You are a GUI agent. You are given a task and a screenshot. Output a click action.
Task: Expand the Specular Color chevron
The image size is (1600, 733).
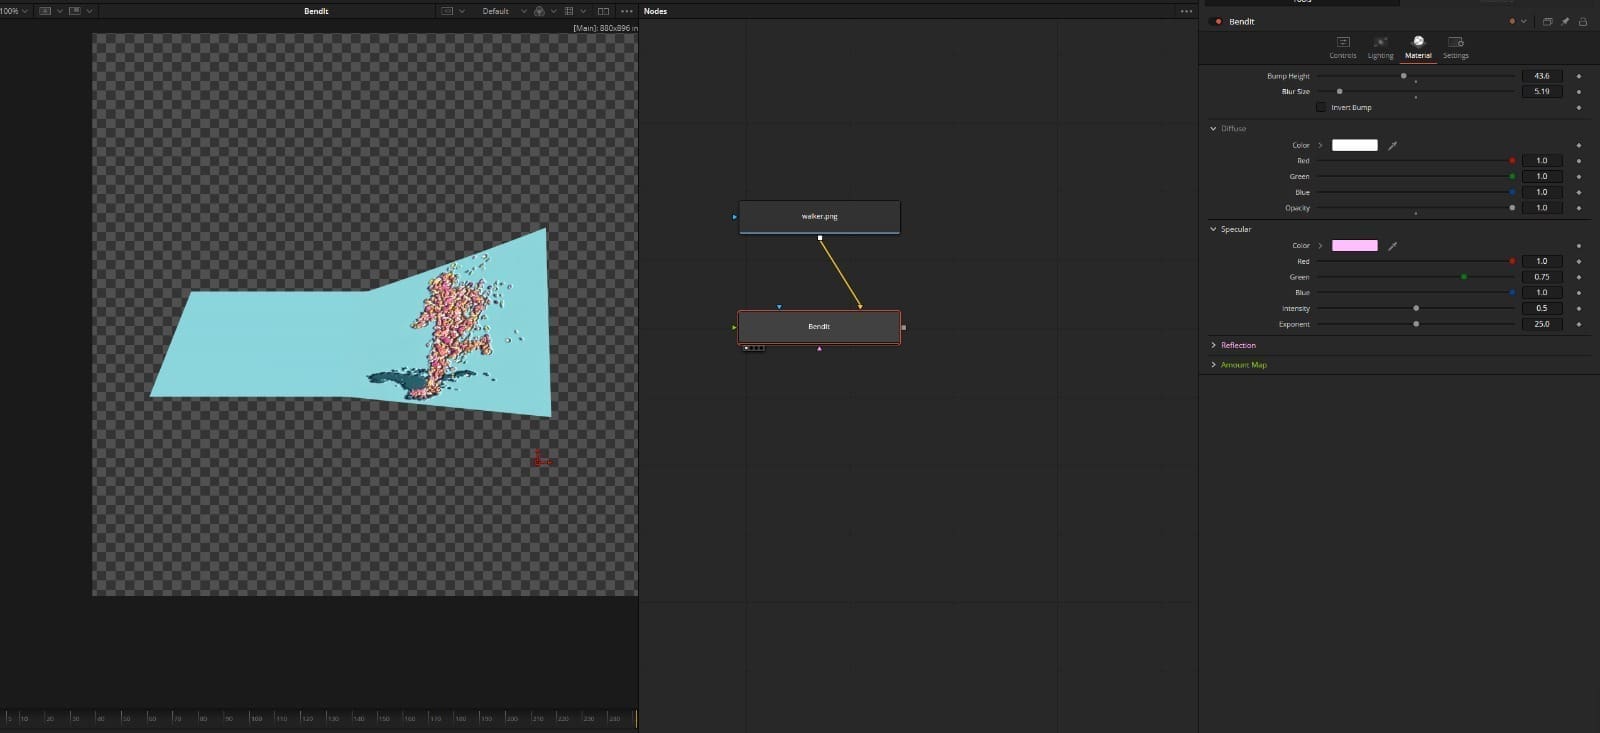click(x=1320, y=245)
